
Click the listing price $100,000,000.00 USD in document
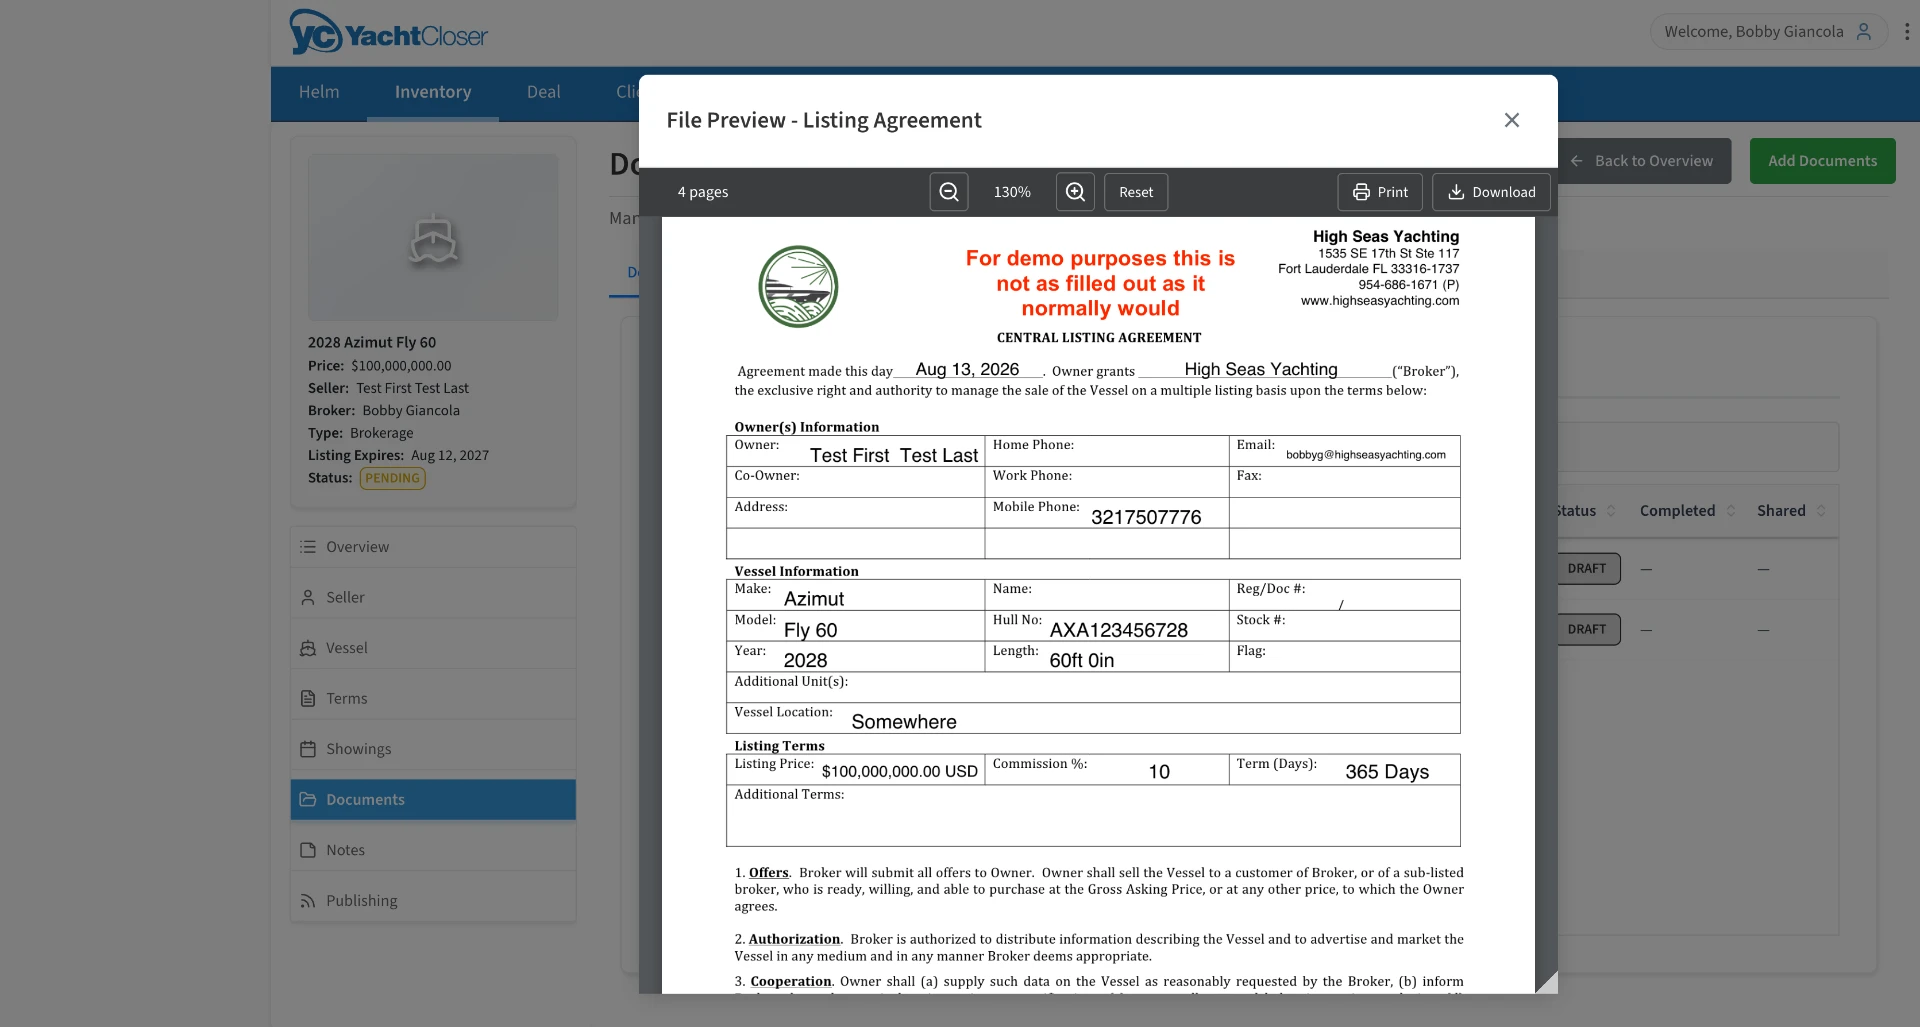coord(900,772)
